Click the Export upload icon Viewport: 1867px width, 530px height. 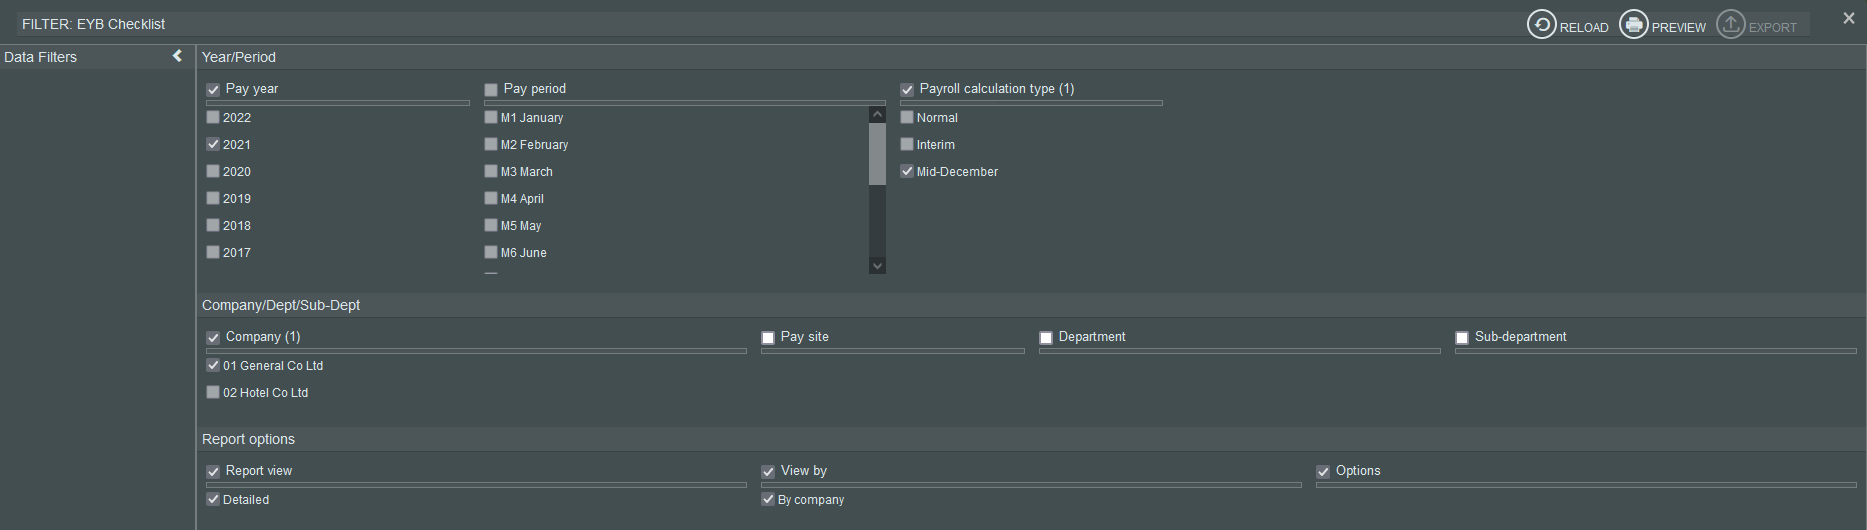[x=1730, y=25]
